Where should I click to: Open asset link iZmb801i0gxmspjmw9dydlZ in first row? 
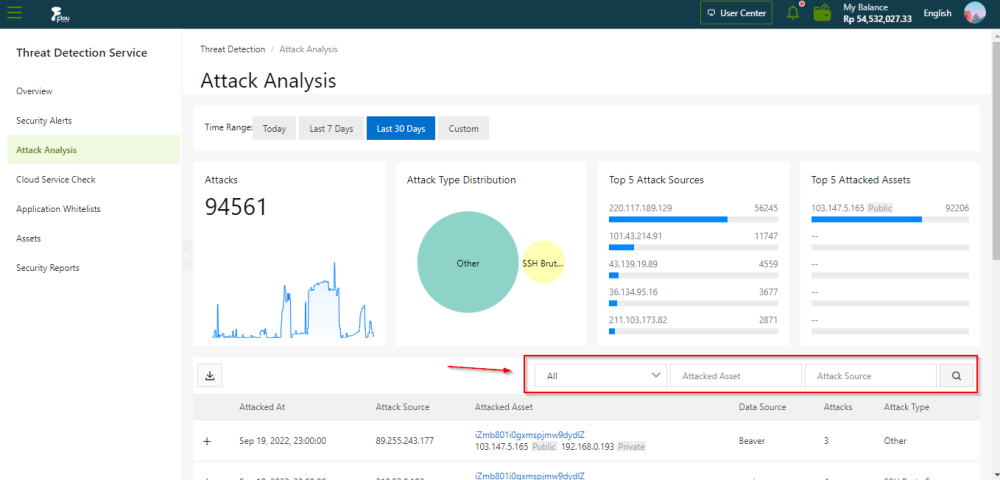(x=530, y=435)
